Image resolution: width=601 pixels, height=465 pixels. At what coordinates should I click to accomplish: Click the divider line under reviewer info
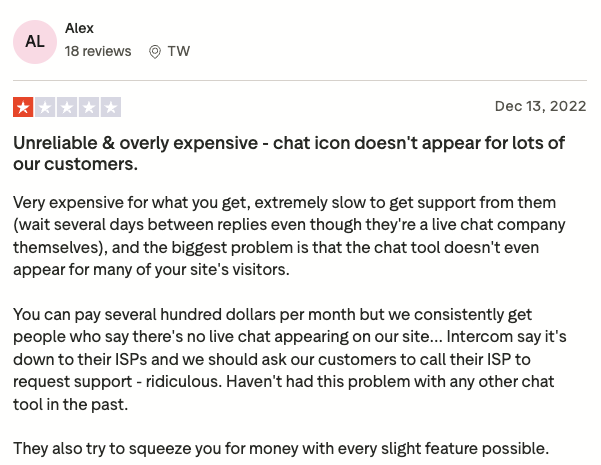[300, 81]
